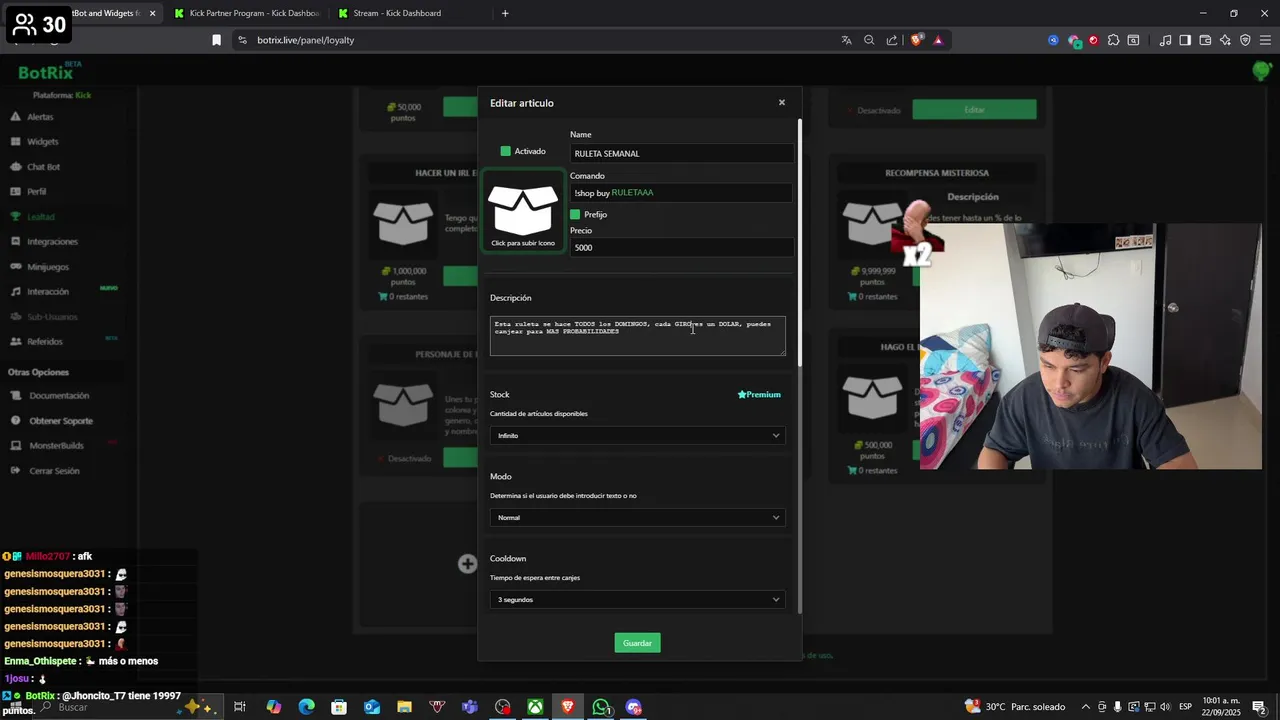This screenshot has height=720, width=1280.
Task: Click the share page icon
Action: [x=892, y=40]
